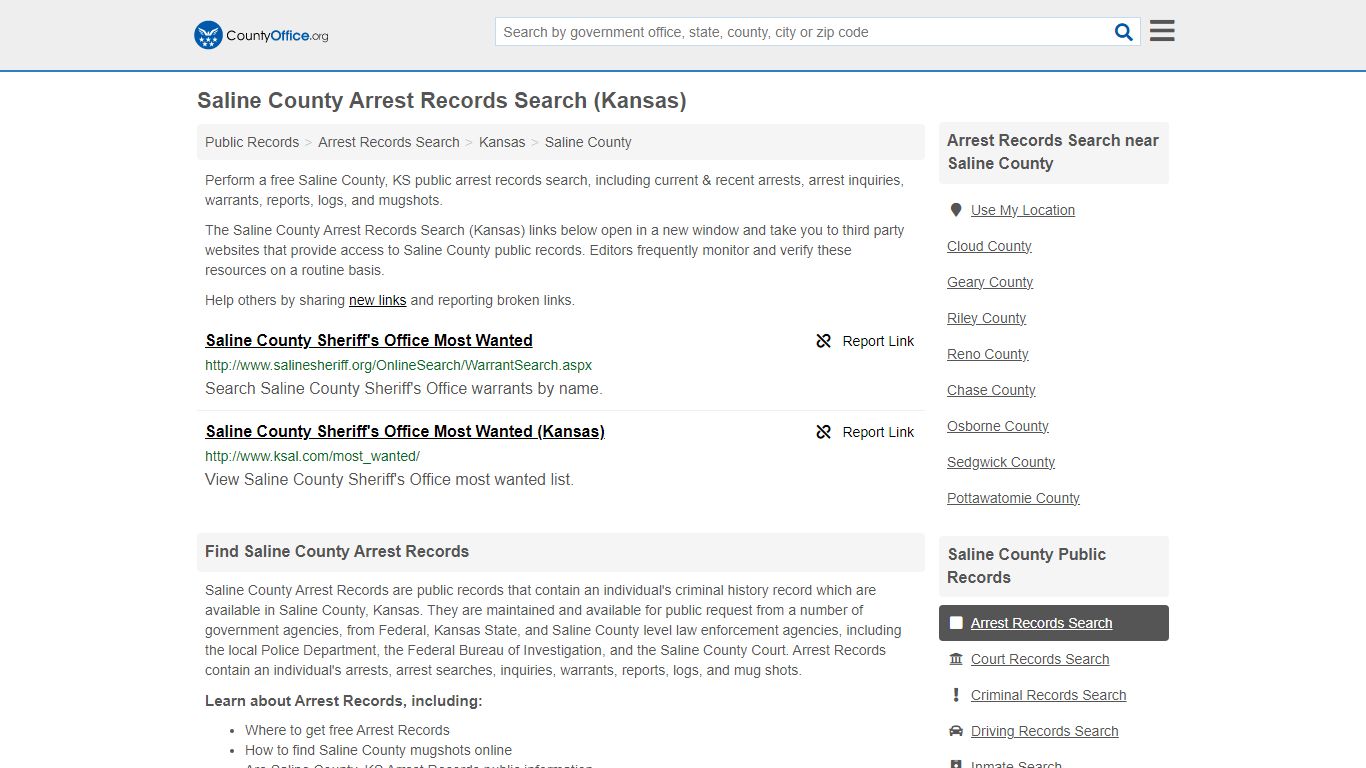
Task: Click the car icon beside Driving Records
Action: click(956, 731)
